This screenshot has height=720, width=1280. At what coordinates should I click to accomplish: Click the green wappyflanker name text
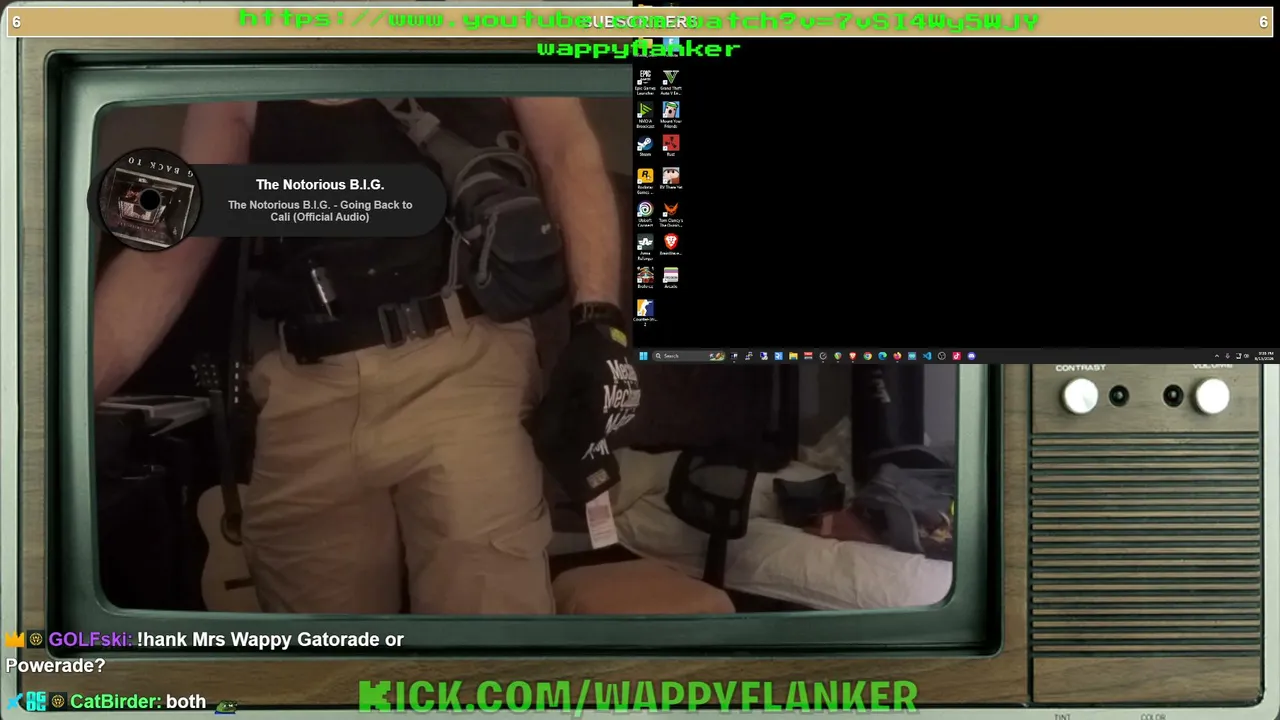point(639,49)
